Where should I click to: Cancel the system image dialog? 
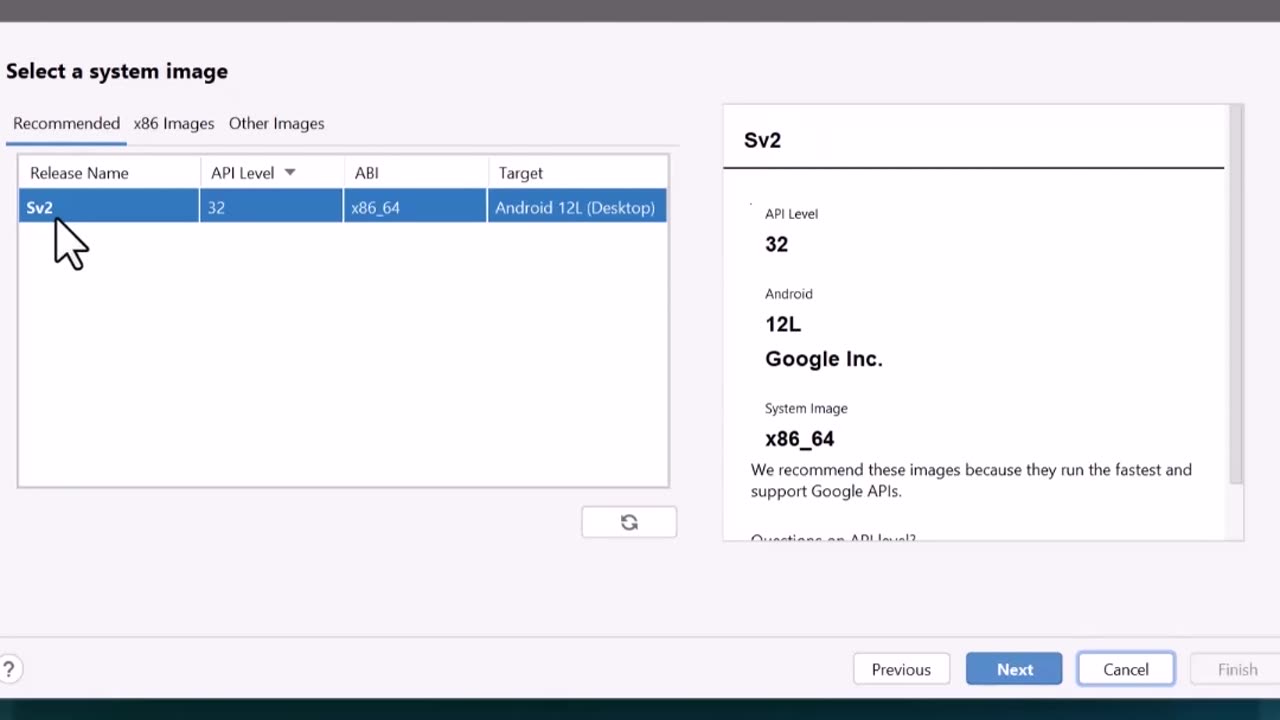click(1125, 669)
